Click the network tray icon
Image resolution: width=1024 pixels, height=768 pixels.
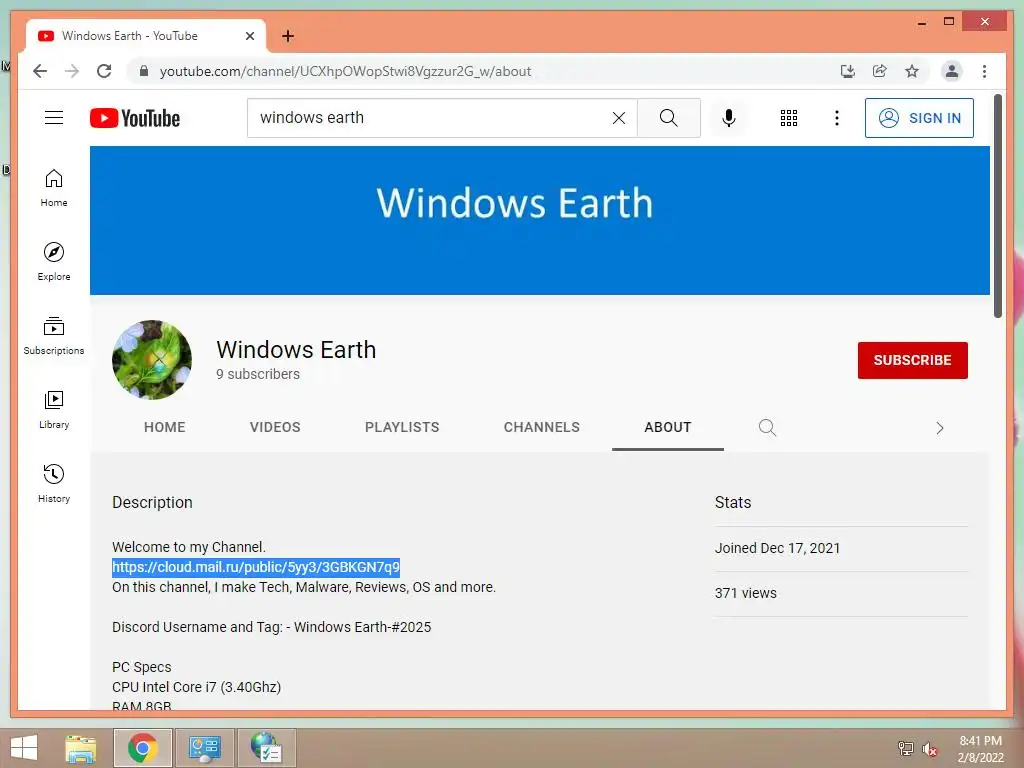click(x=905, y=749)
